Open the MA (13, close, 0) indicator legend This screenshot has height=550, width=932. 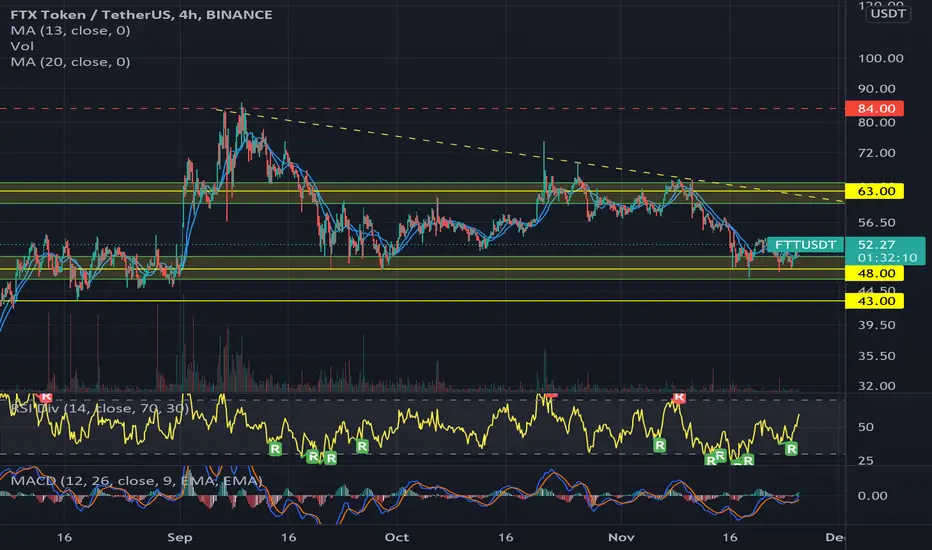70,30
